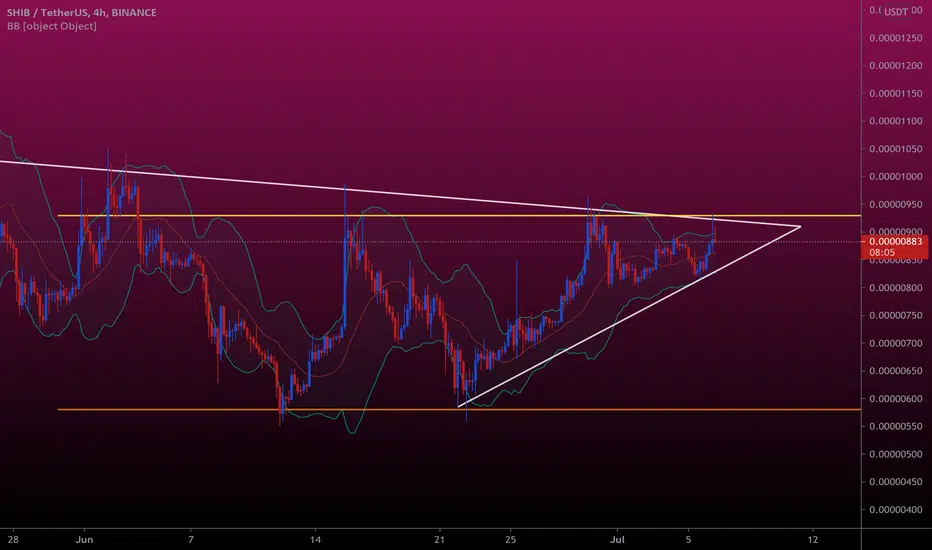Click the Jul label on time axis
The height and width of the screenshot is (550, 932).
618,540
